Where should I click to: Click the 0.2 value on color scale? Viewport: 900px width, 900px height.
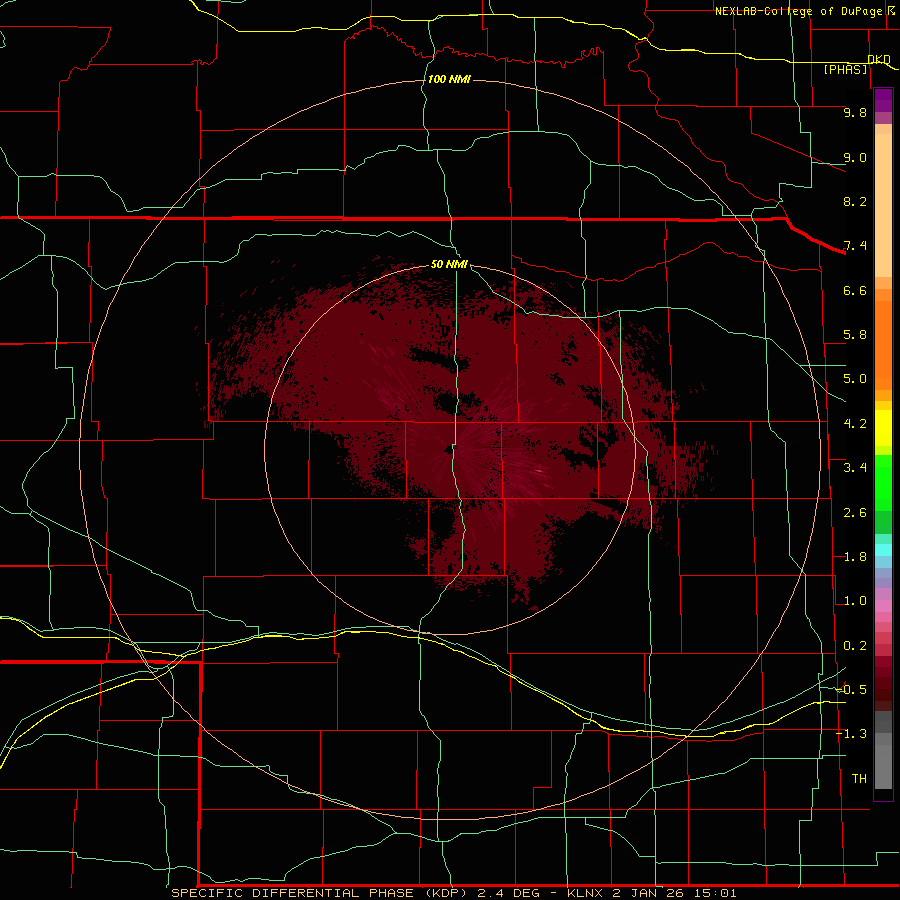[x=855, y=646]
